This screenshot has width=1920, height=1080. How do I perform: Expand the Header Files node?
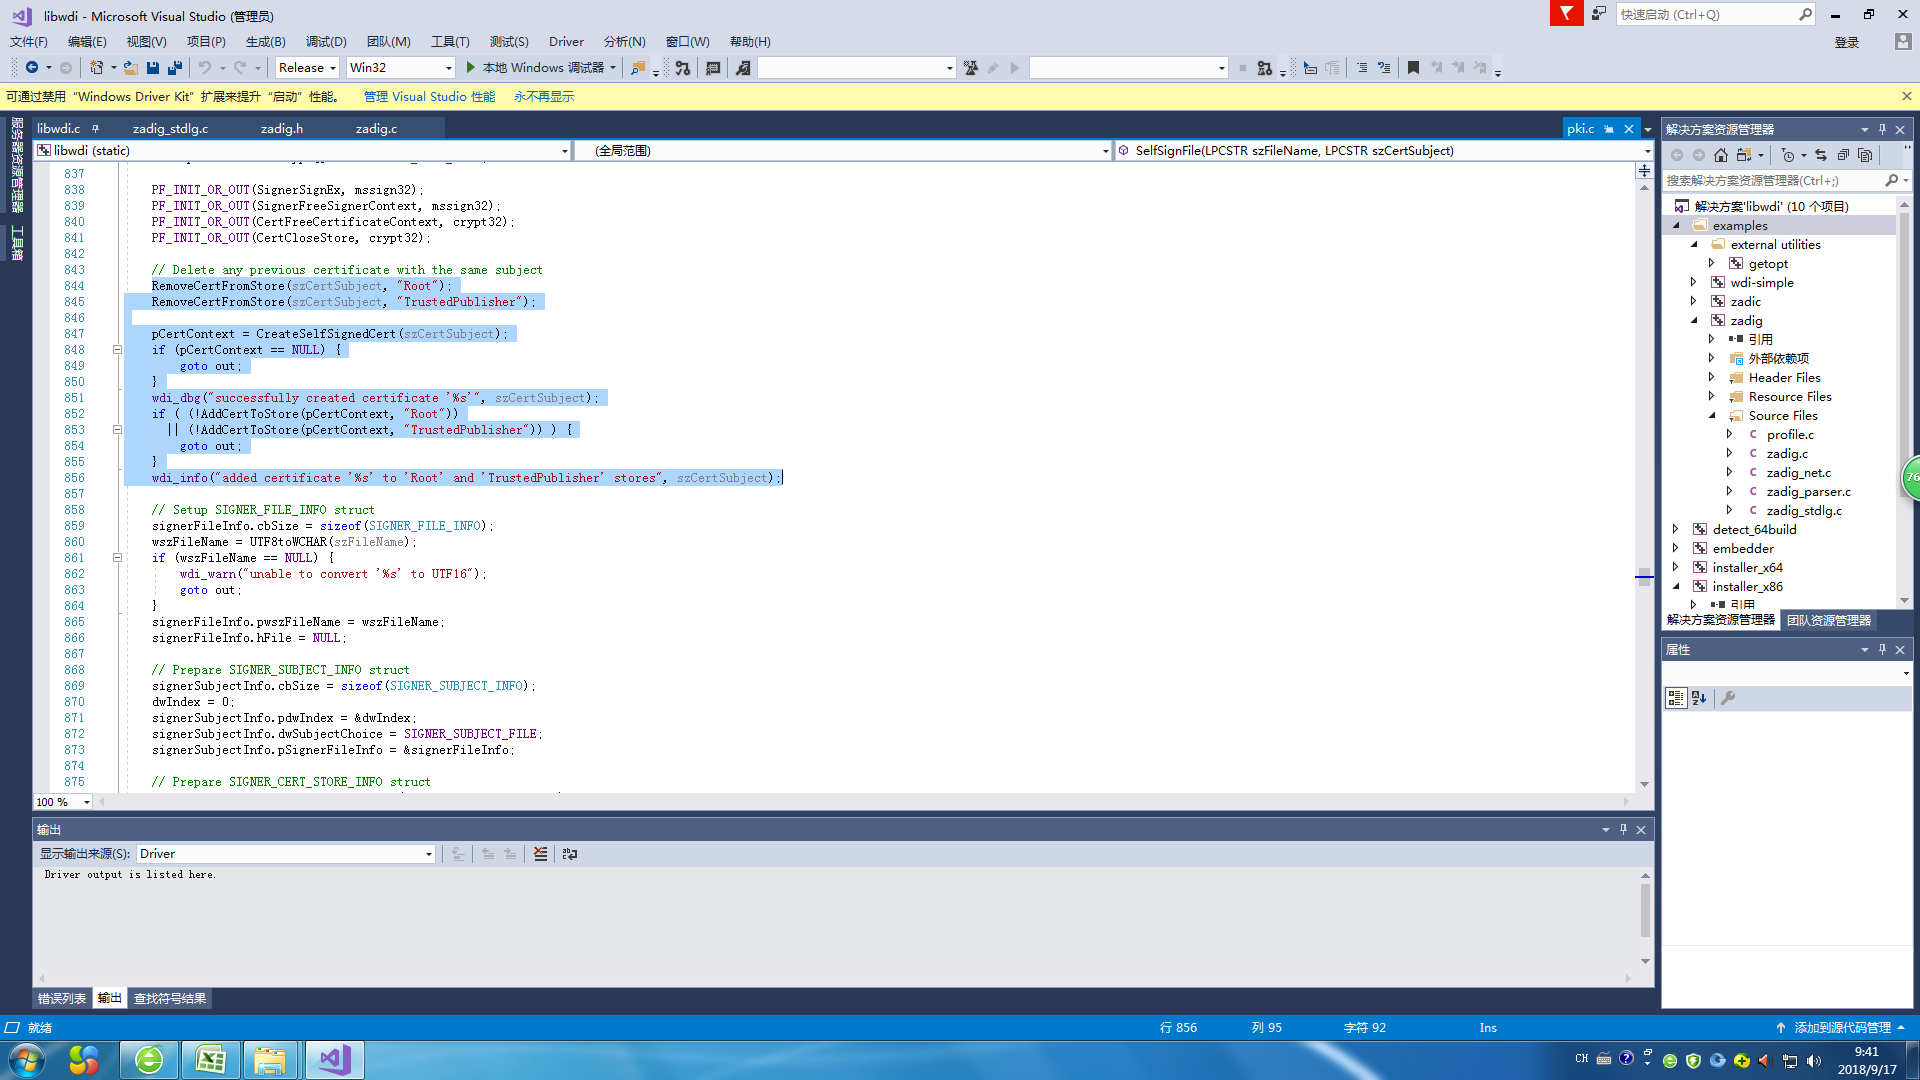point(1712,377)
